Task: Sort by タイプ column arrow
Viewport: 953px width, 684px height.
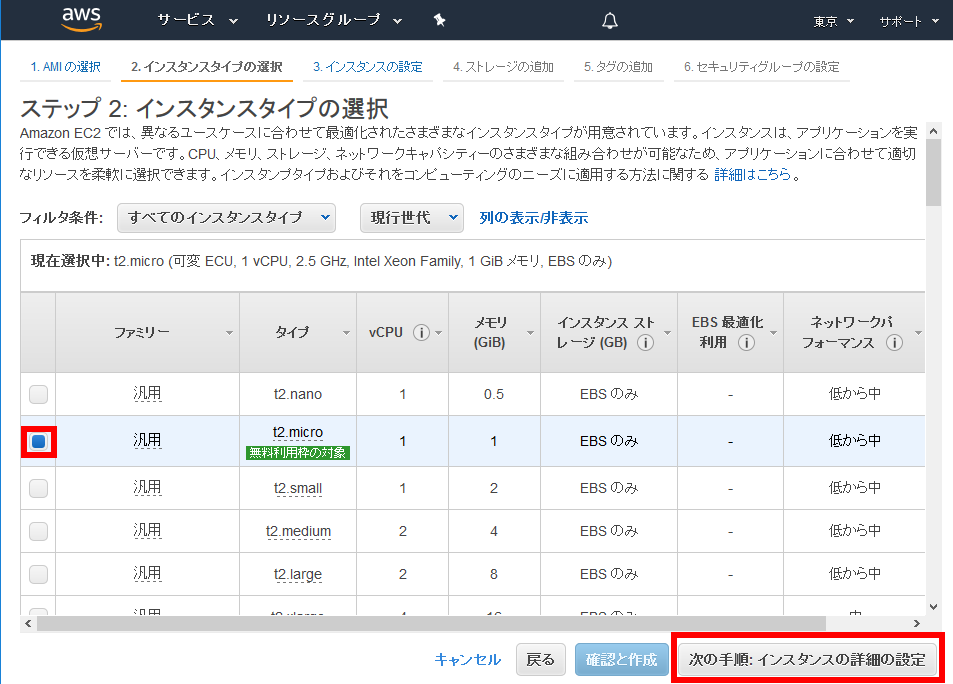Action: click(x=346, y=333)
